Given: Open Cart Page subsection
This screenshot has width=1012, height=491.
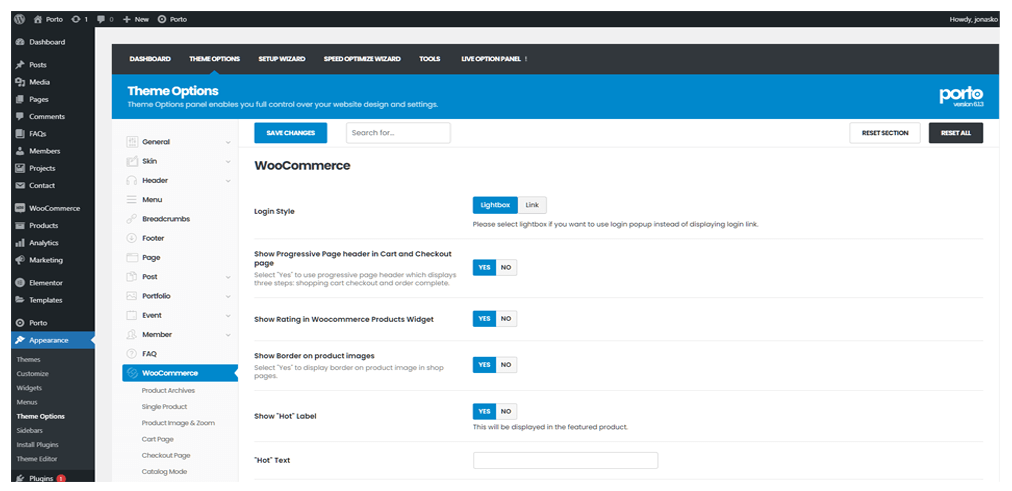Looking at the screenshot, I should click(x=157, y=439).
